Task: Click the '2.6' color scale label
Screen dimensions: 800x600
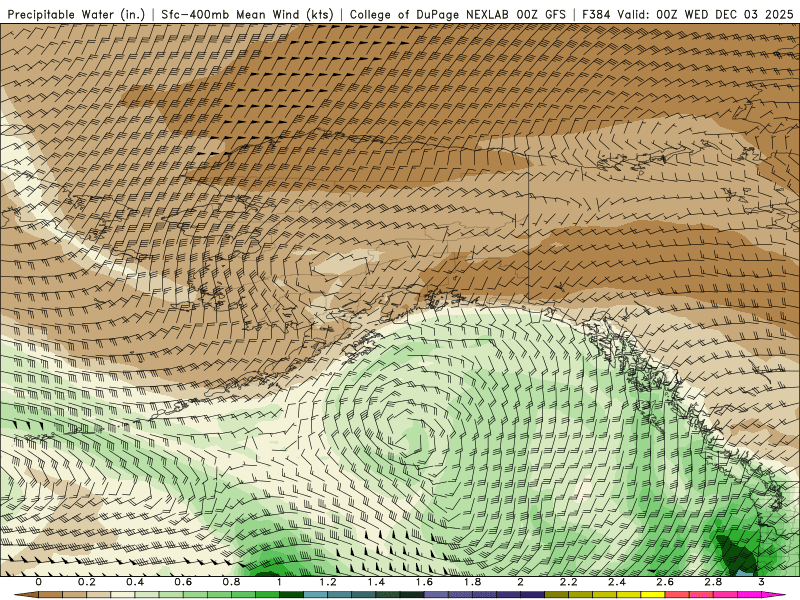Action: [x=665, y=582]
